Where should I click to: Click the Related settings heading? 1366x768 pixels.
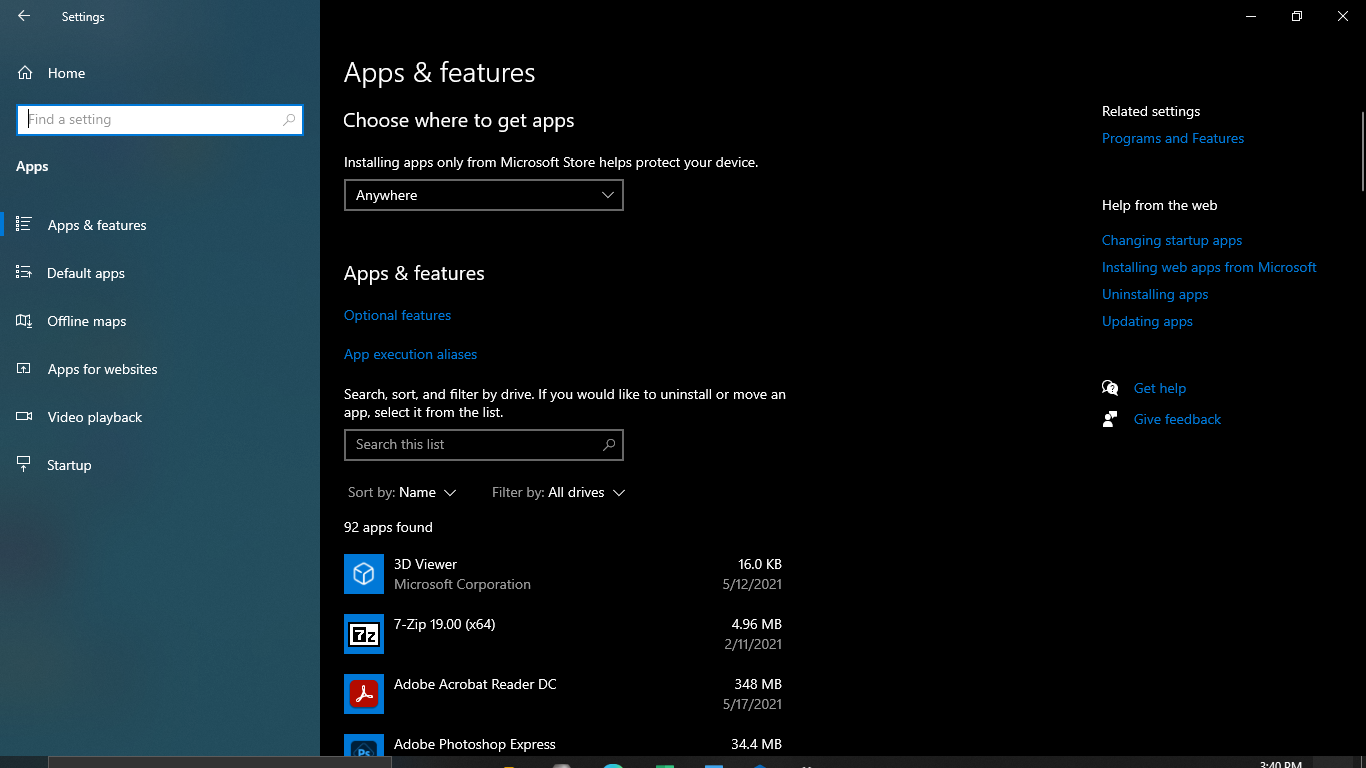click(1151, 111)
